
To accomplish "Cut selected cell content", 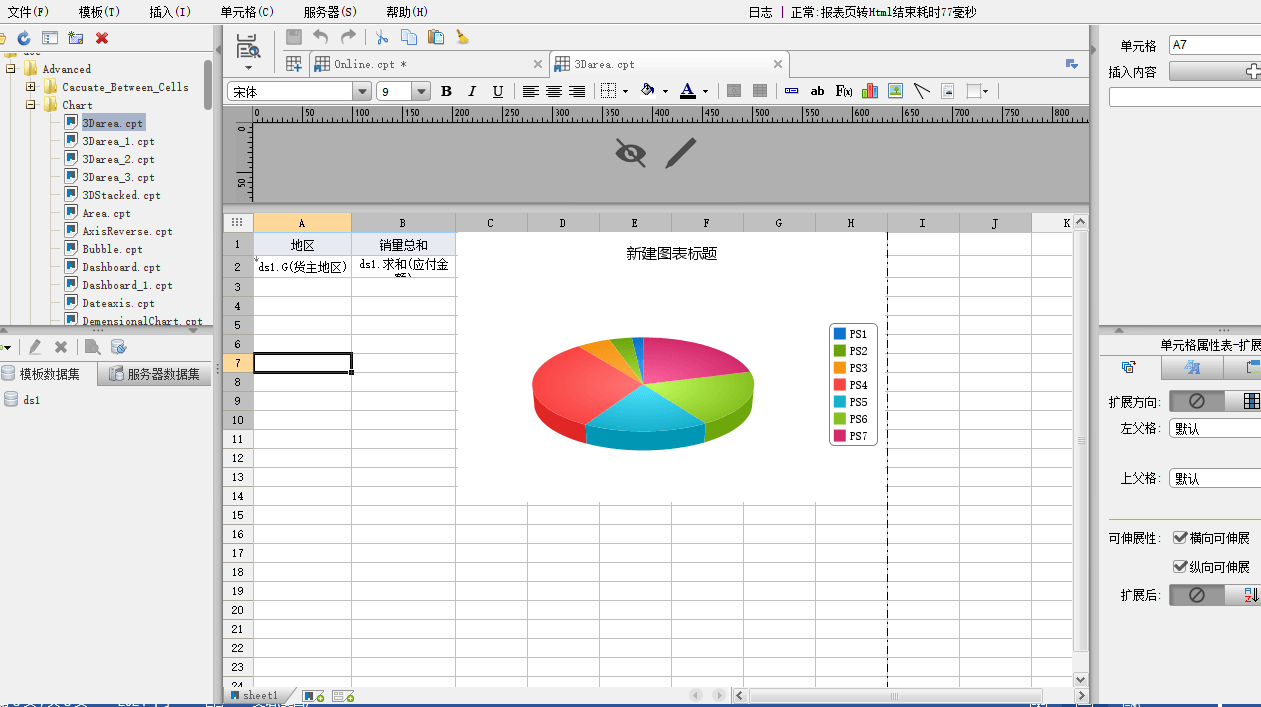I will 382,37.
